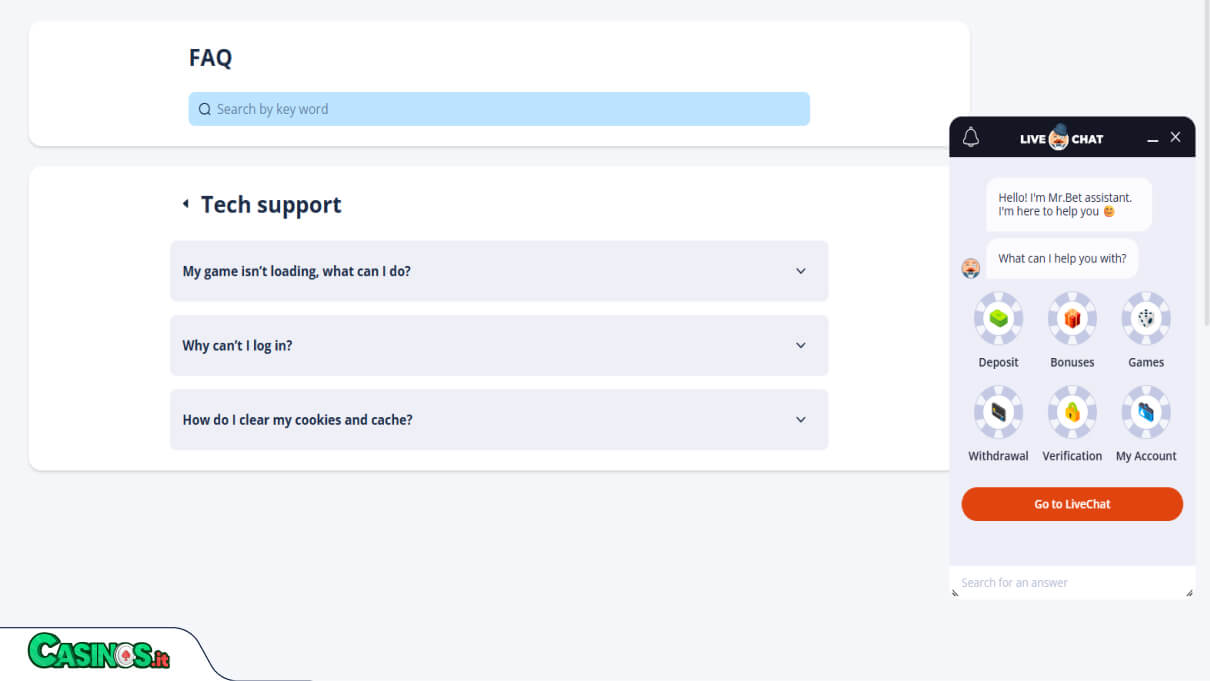Click the Casinos.it logo
The image size is (1210, 681).
[x=99, y=651]
